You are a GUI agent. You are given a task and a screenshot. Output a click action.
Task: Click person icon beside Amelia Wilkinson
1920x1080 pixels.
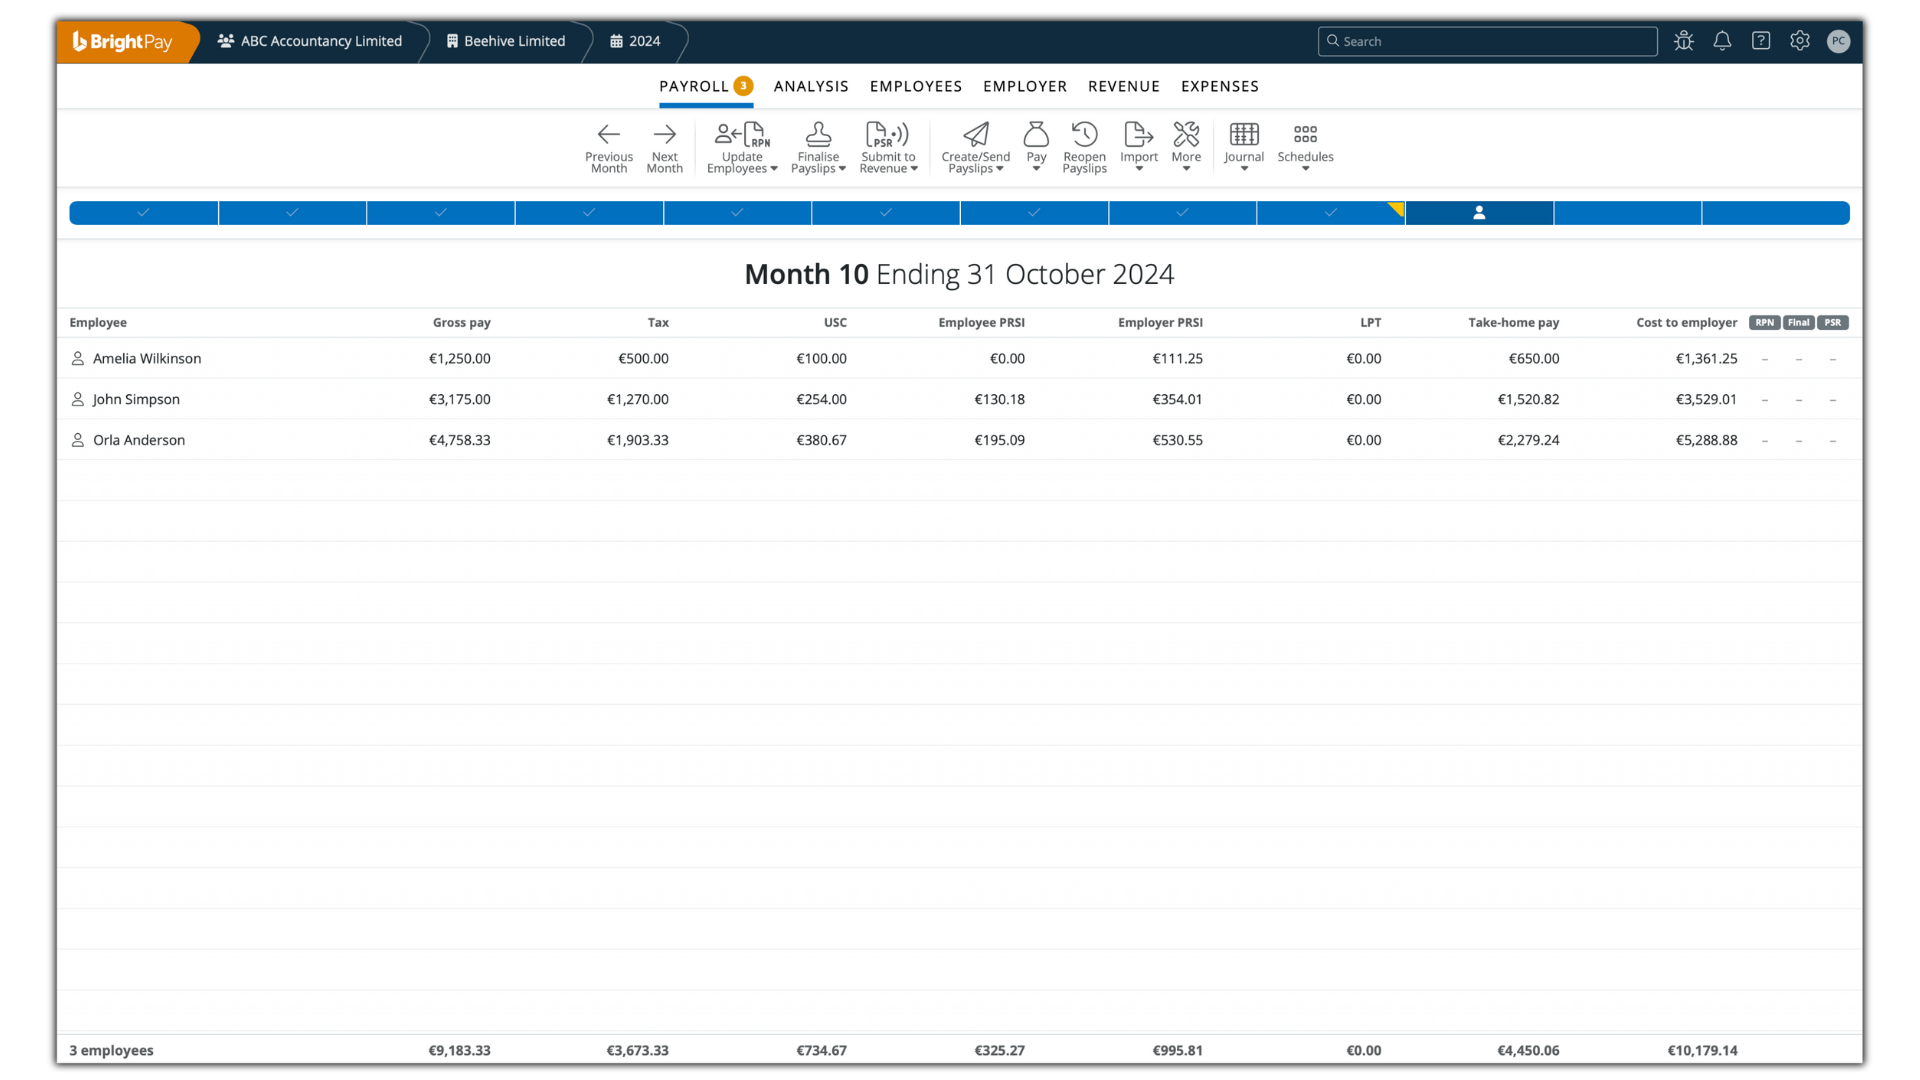77,358
